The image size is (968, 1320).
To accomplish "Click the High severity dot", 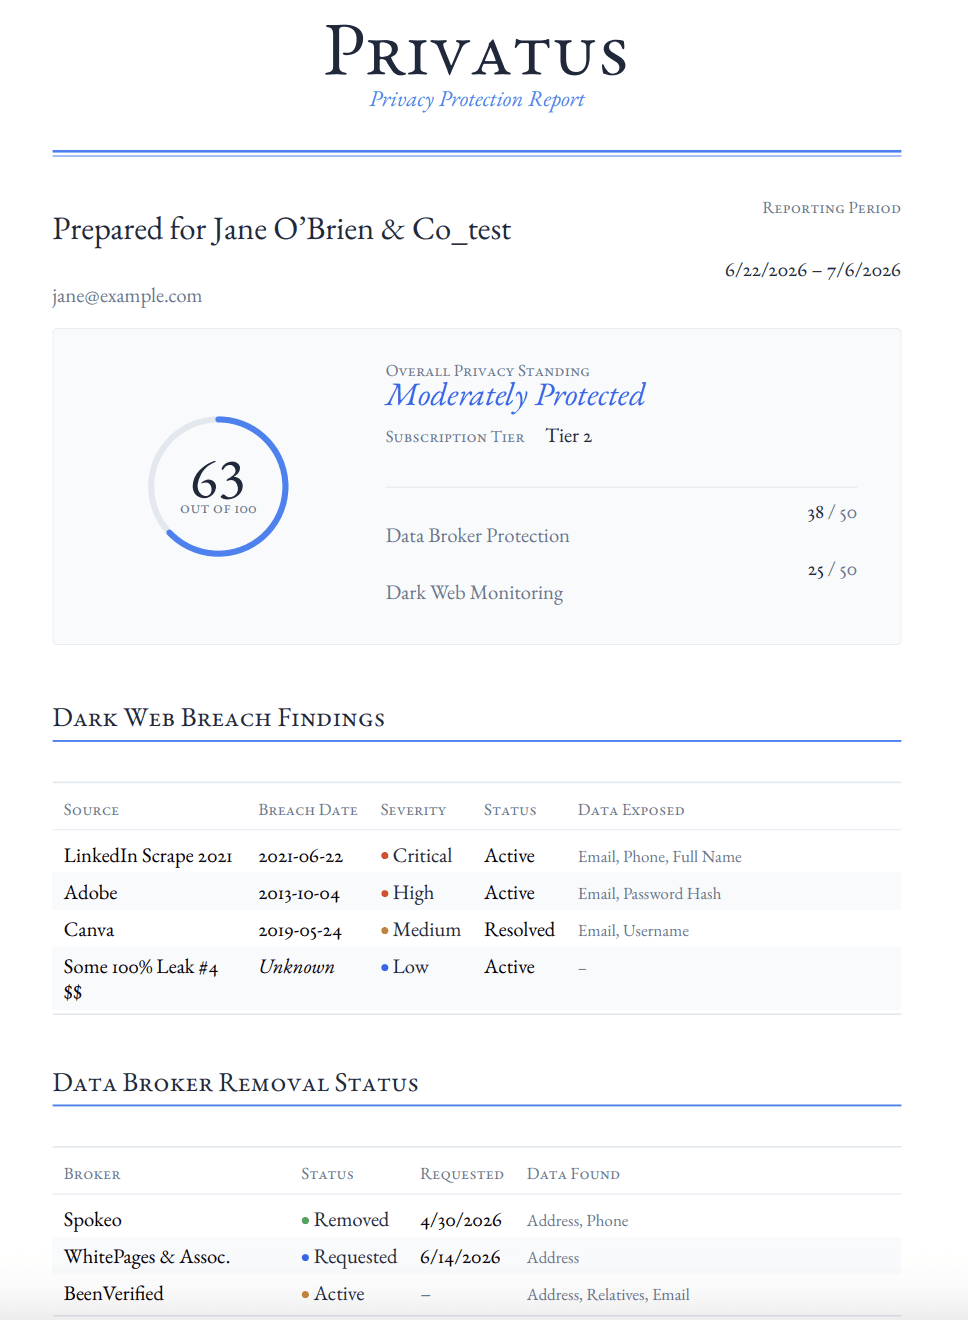I will click(385, 893).
